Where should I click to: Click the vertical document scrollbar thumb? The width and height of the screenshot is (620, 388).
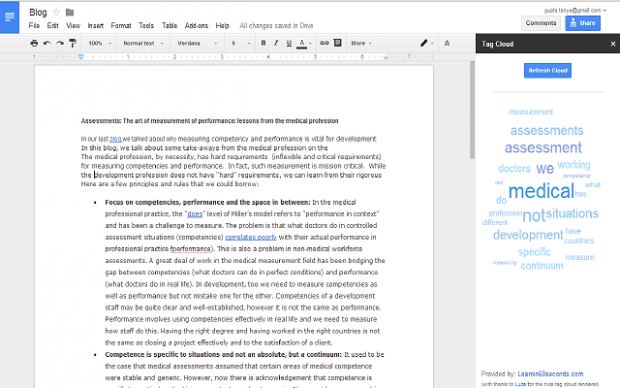pos(472,110)
